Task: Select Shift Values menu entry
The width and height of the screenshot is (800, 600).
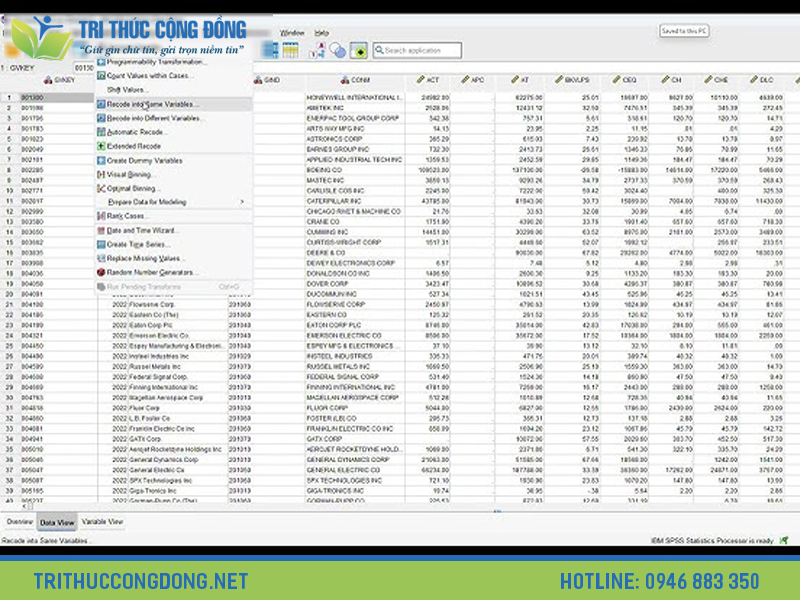Action: 174,90
